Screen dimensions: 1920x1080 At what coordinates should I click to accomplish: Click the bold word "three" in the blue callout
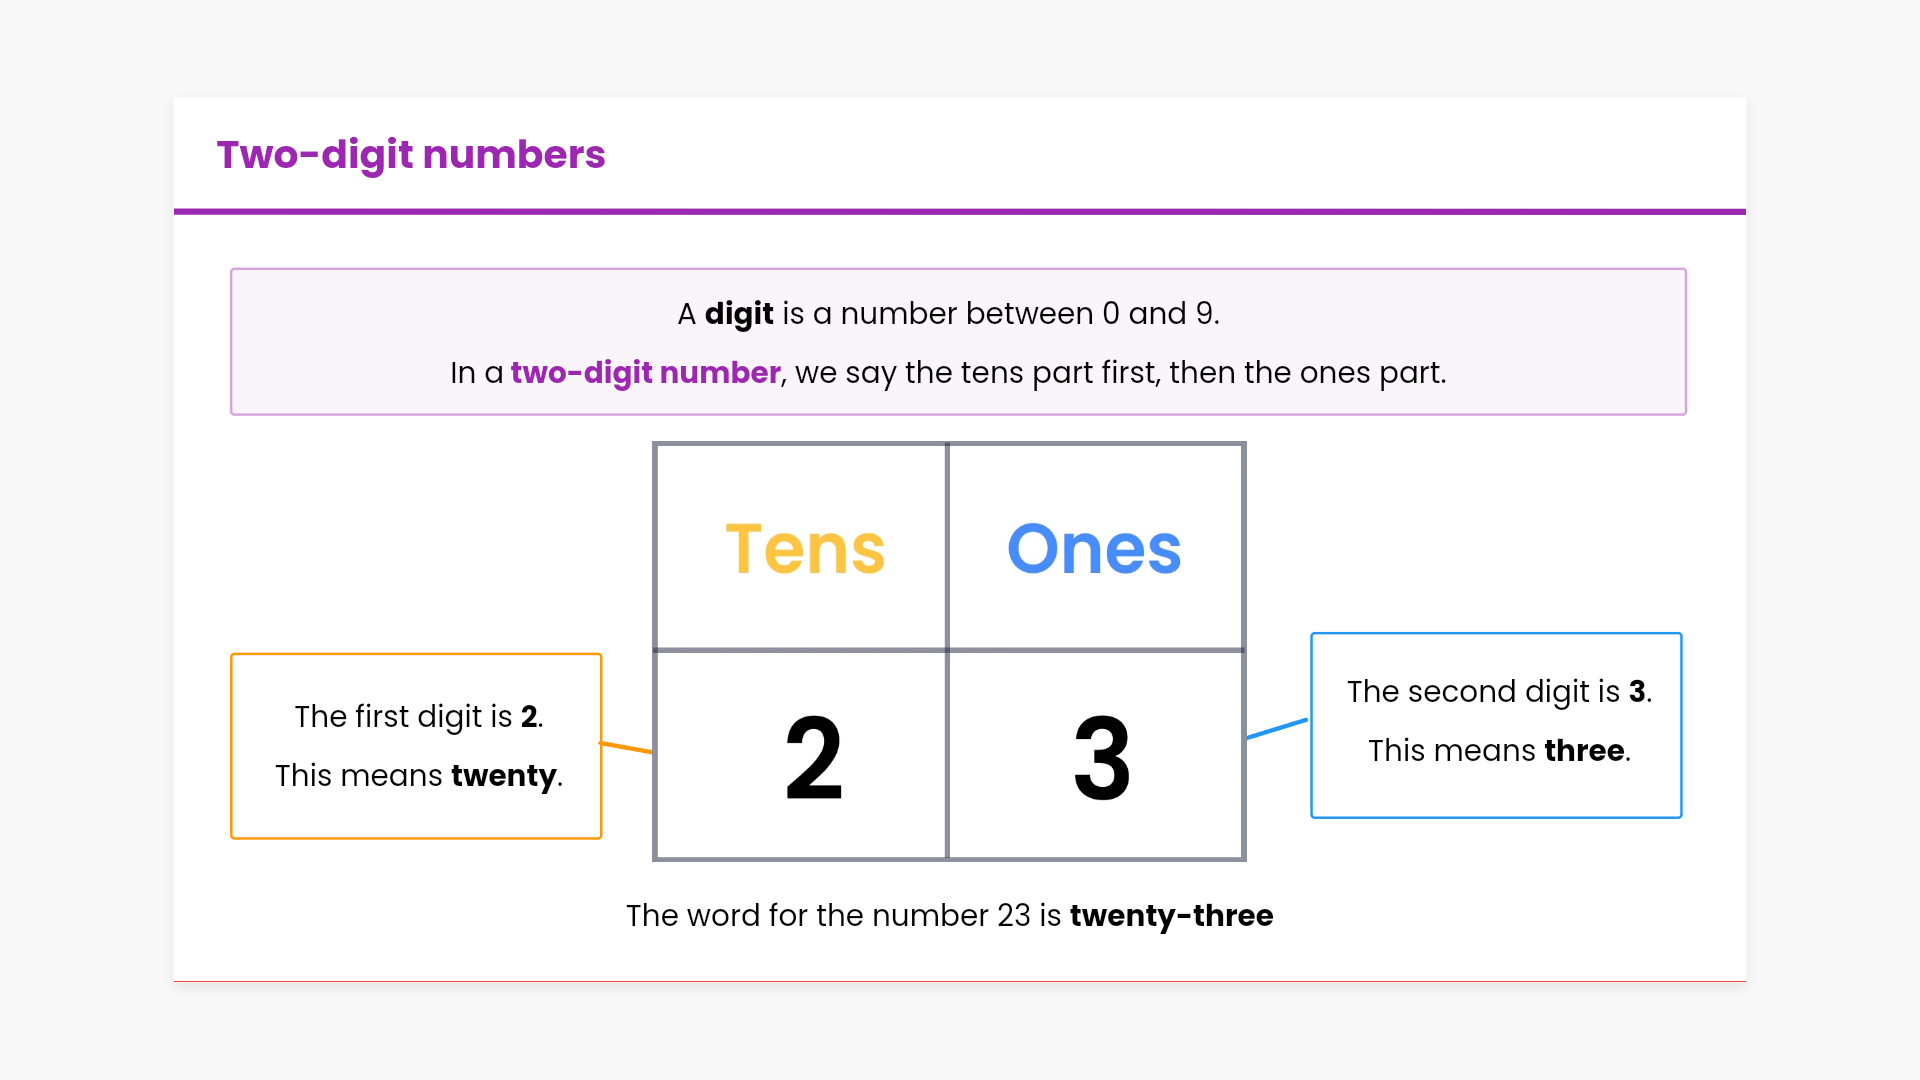(x=1584, y=751)
